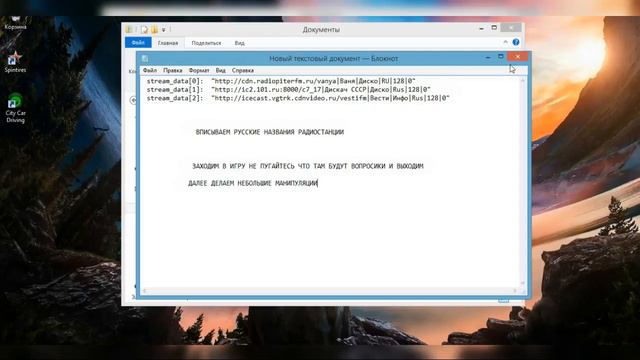Image resolution: width=640 pixels, height=360 pixels.
Task: Open Notepad's Справка menu
Action: tap(243, 70)
